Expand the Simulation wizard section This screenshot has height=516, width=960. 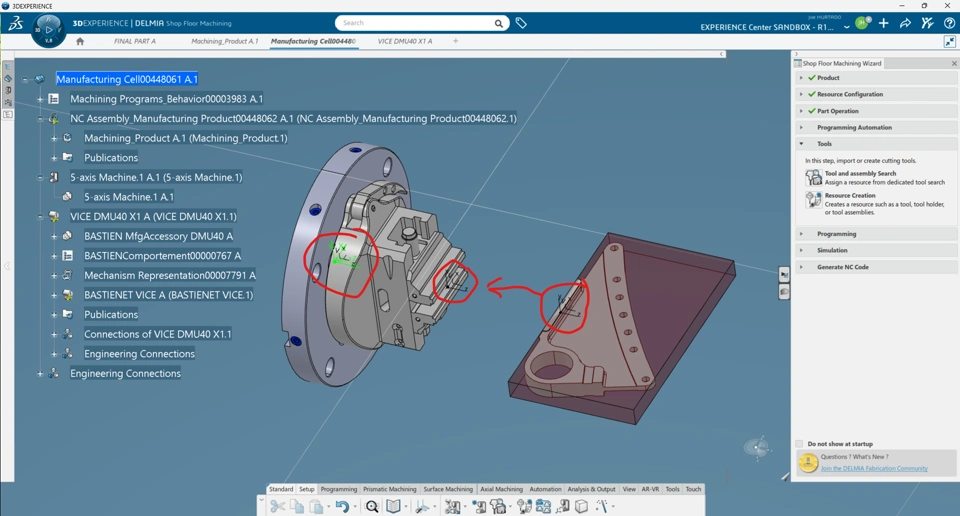[x=801, y=250]
